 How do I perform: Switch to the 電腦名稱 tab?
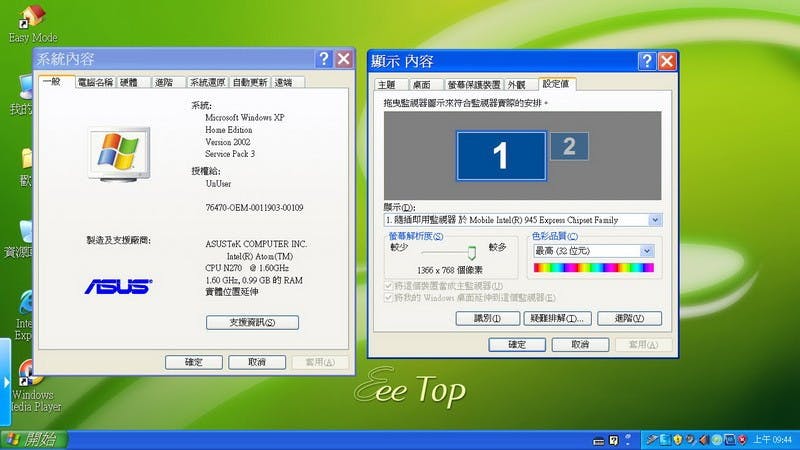tap(95, 82)
